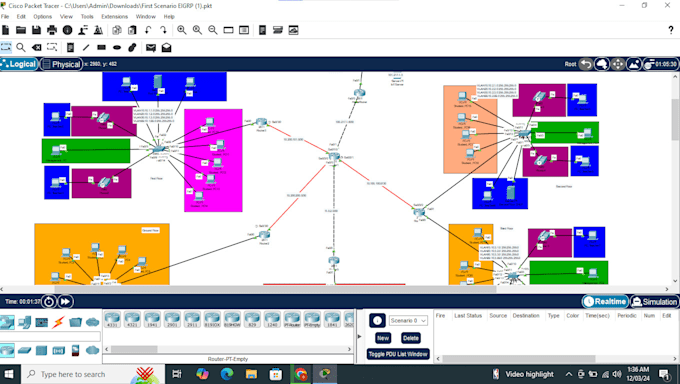Screen dimensions: 680x384
Task: Open help with the question mark
Action: tap(670, 30)
